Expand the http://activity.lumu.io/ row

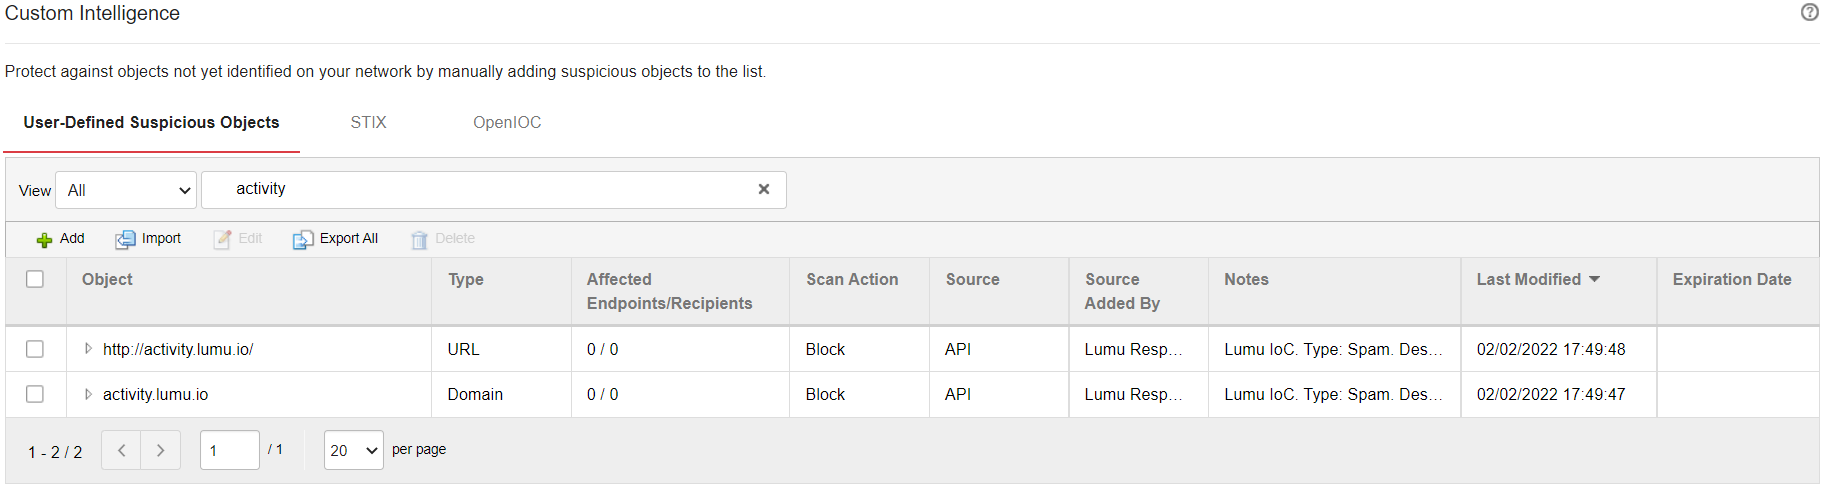pyautogui.click(x=88, y=349)
